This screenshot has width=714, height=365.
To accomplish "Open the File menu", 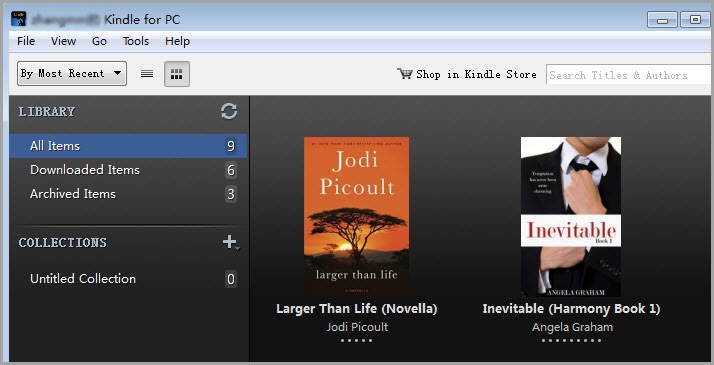I will tap(26, 41).
